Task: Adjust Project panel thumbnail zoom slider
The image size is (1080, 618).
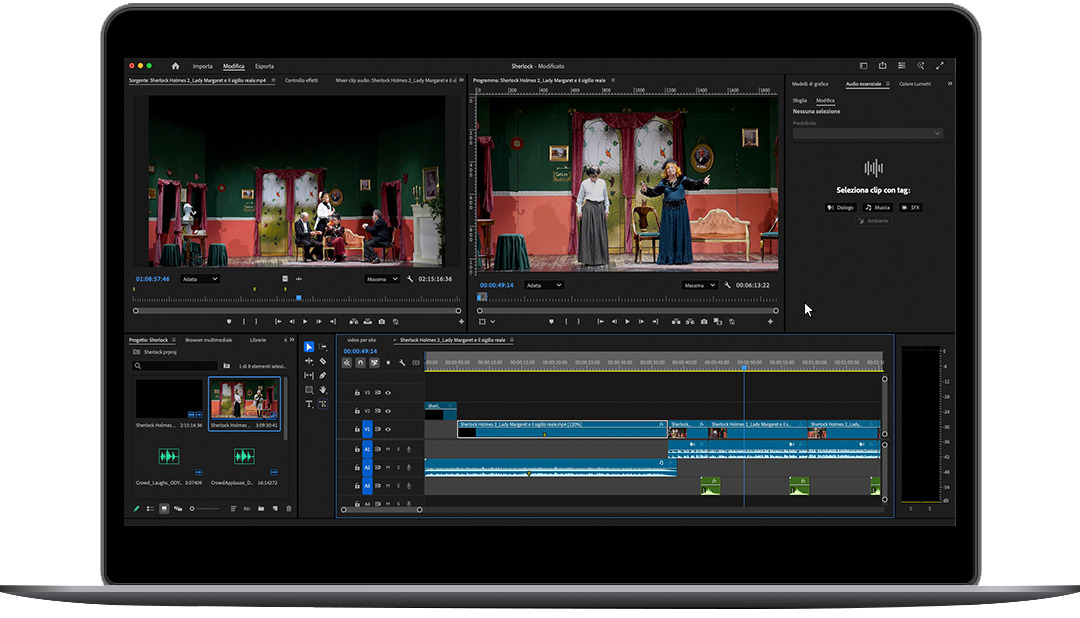Action: 205,508
